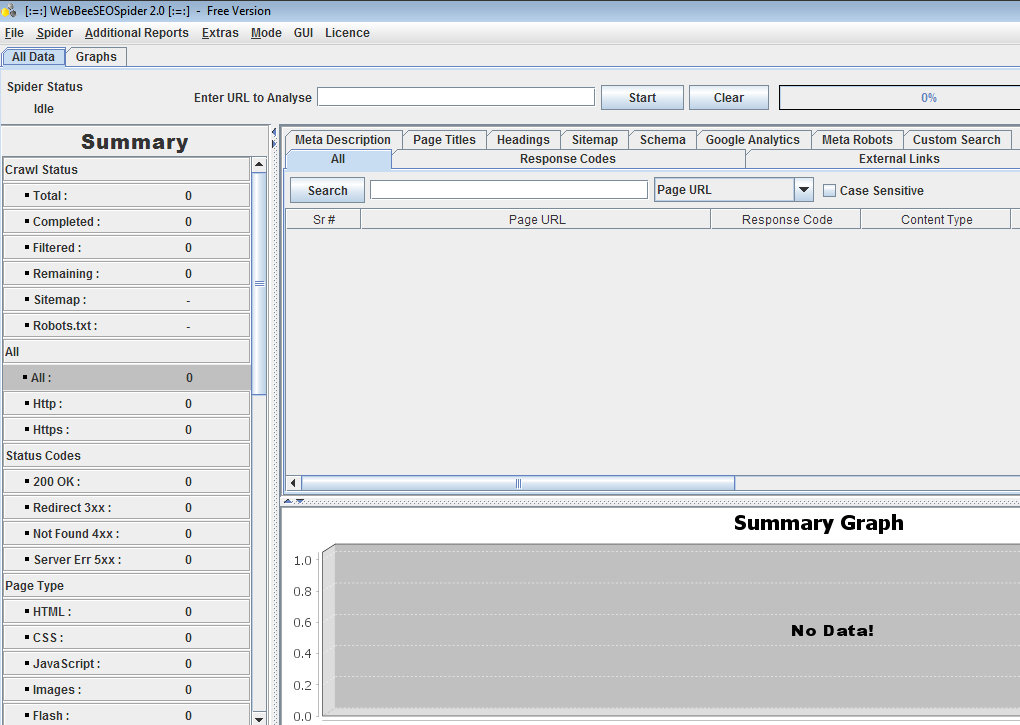Select the Sitemap row under Crawl Status
The width and height of the screenshot is (1020, 725).
(x=127, y=300)
